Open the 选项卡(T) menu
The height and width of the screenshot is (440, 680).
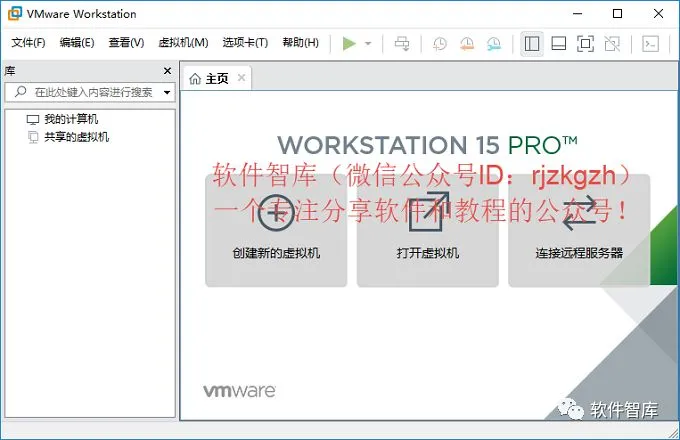[245, 42]
